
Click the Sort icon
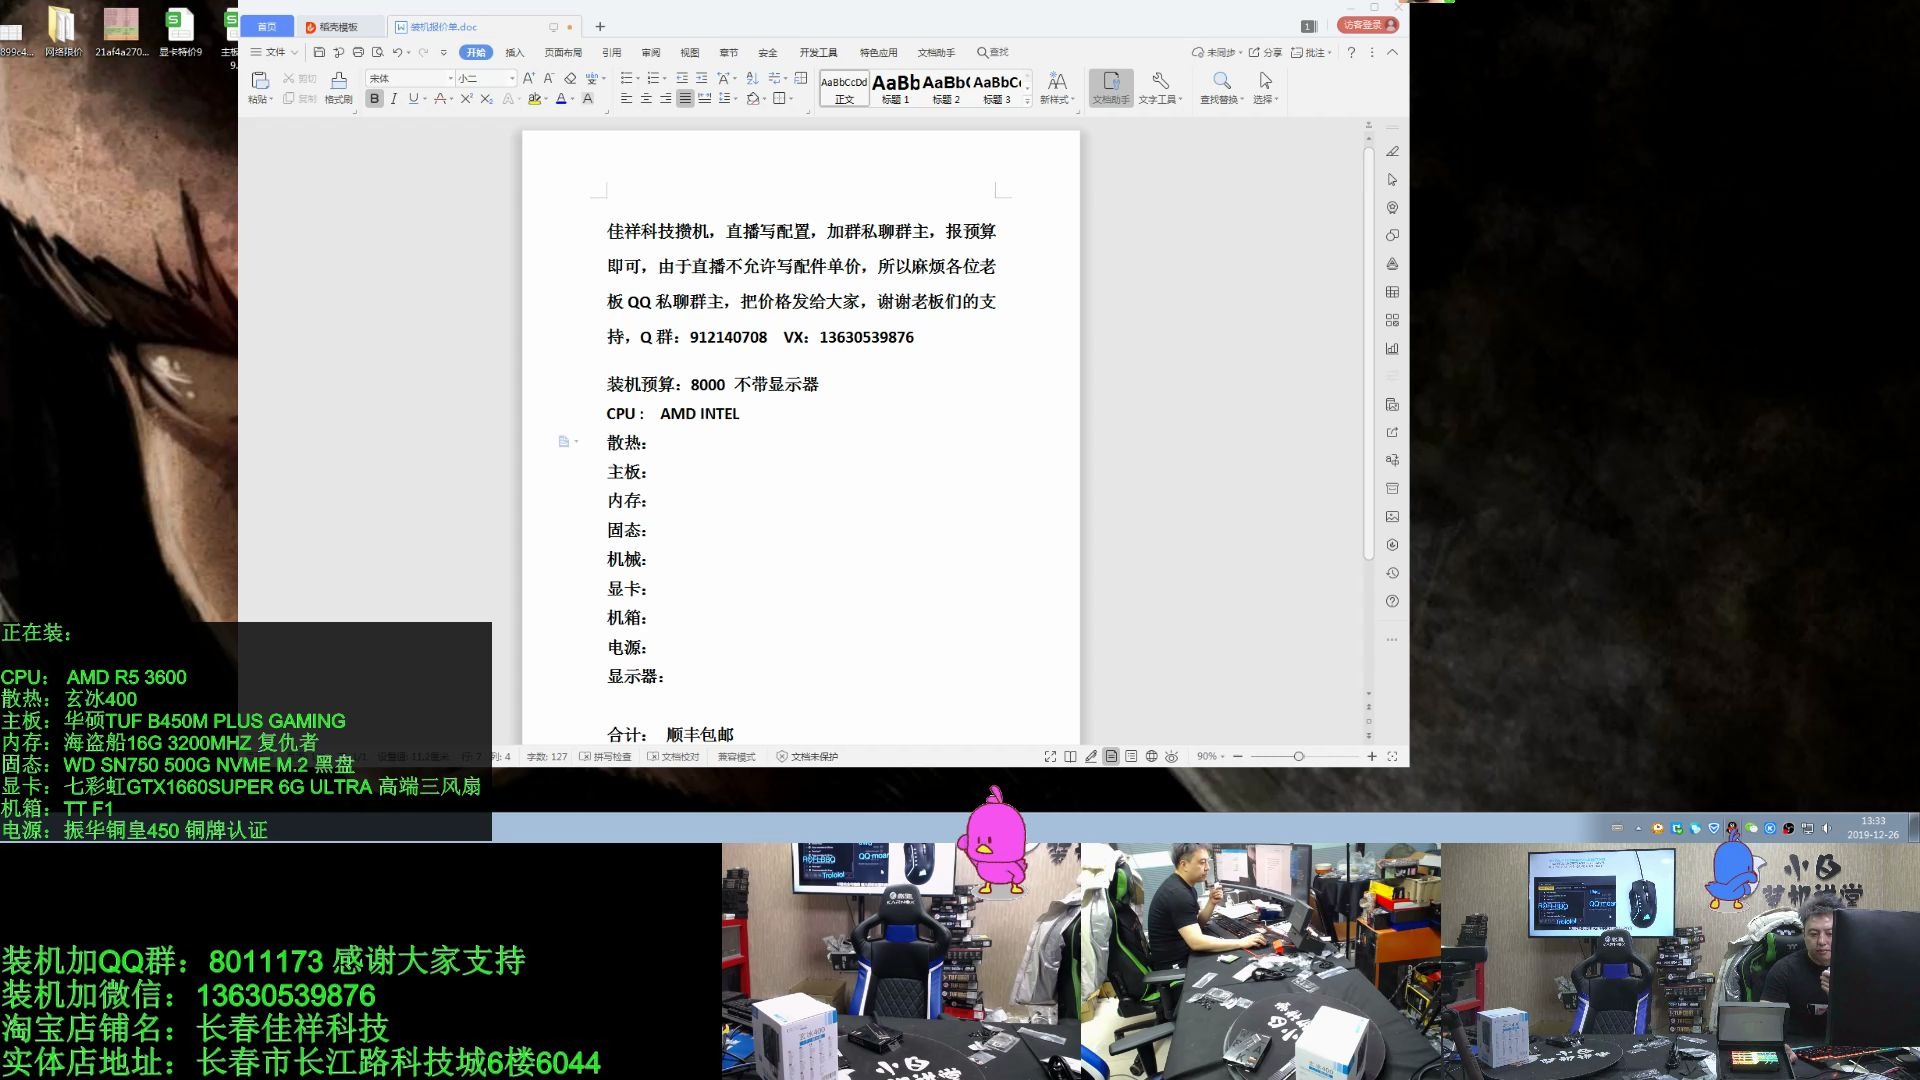(752, 78)
